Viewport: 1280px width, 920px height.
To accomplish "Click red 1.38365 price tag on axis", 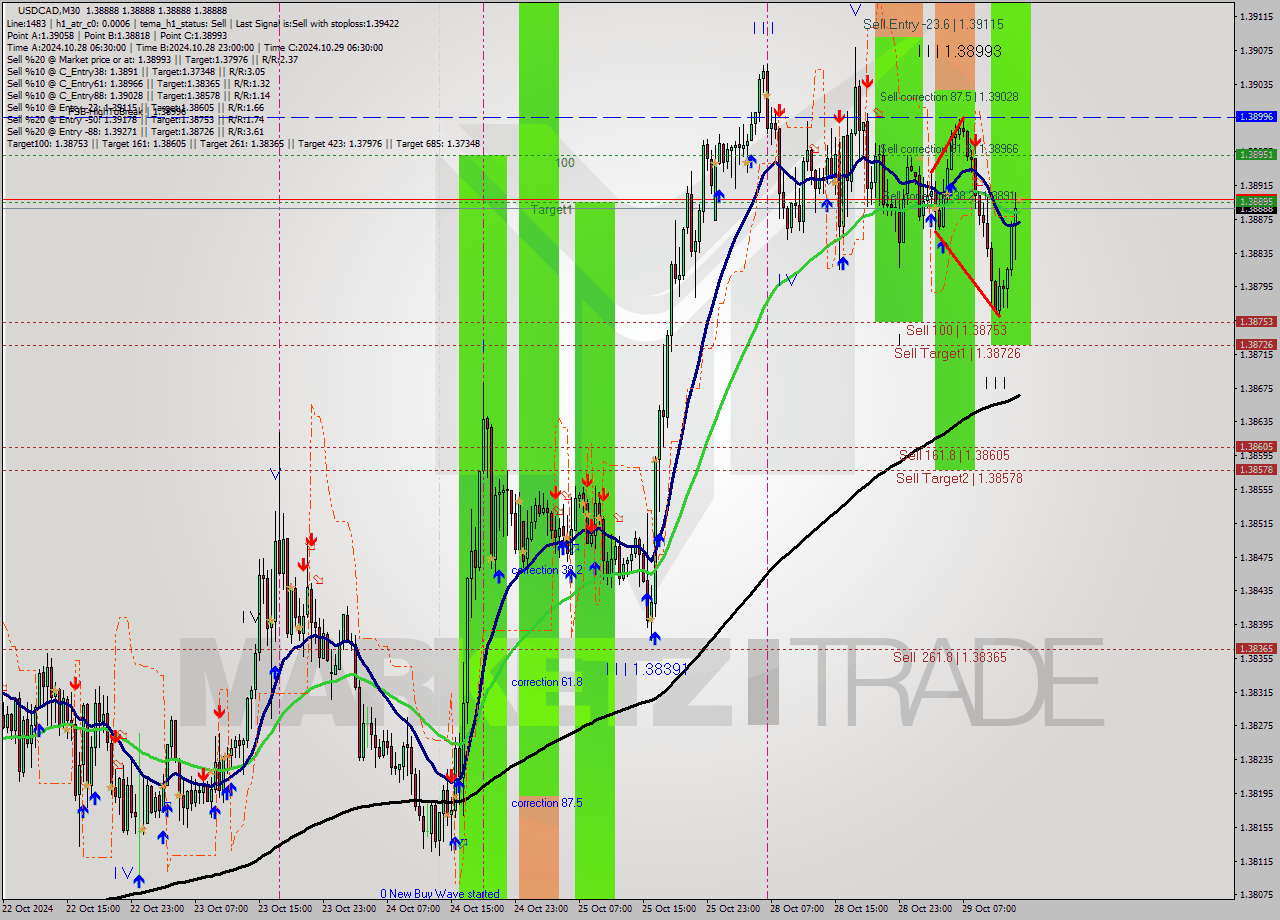I will tap(1255, 649).
